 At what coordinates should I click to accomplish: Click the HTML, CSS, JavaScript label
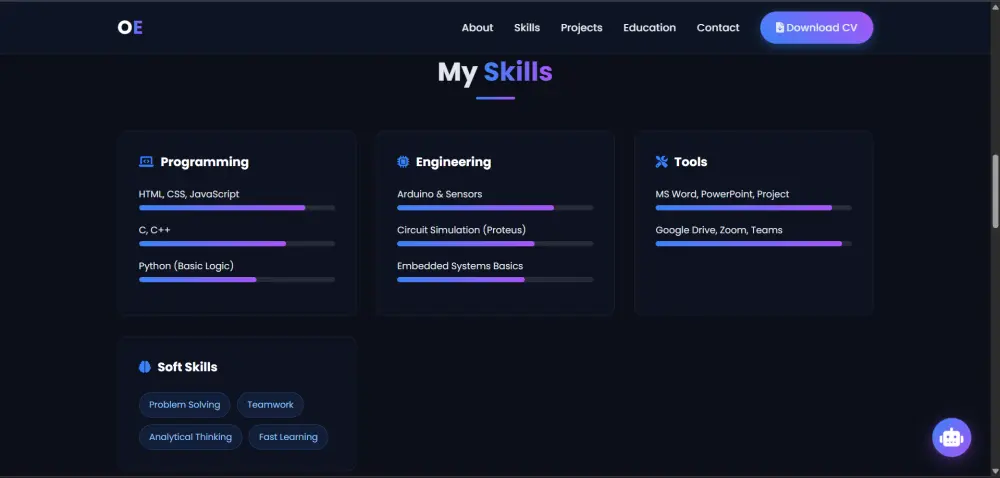point(189,194)
